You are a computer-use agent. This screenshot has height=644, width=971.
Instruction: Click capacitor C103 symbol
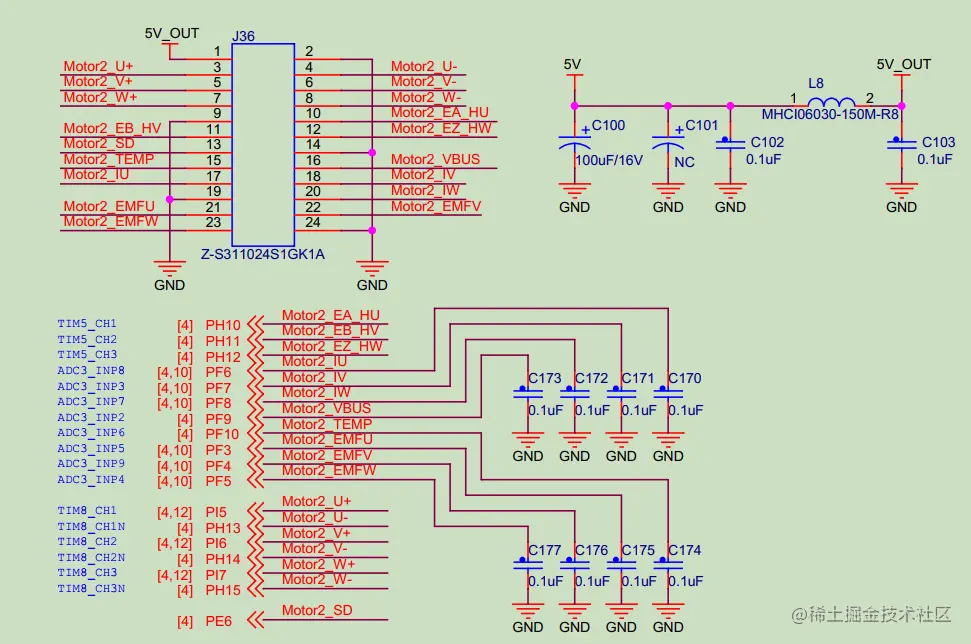(901, 142)
